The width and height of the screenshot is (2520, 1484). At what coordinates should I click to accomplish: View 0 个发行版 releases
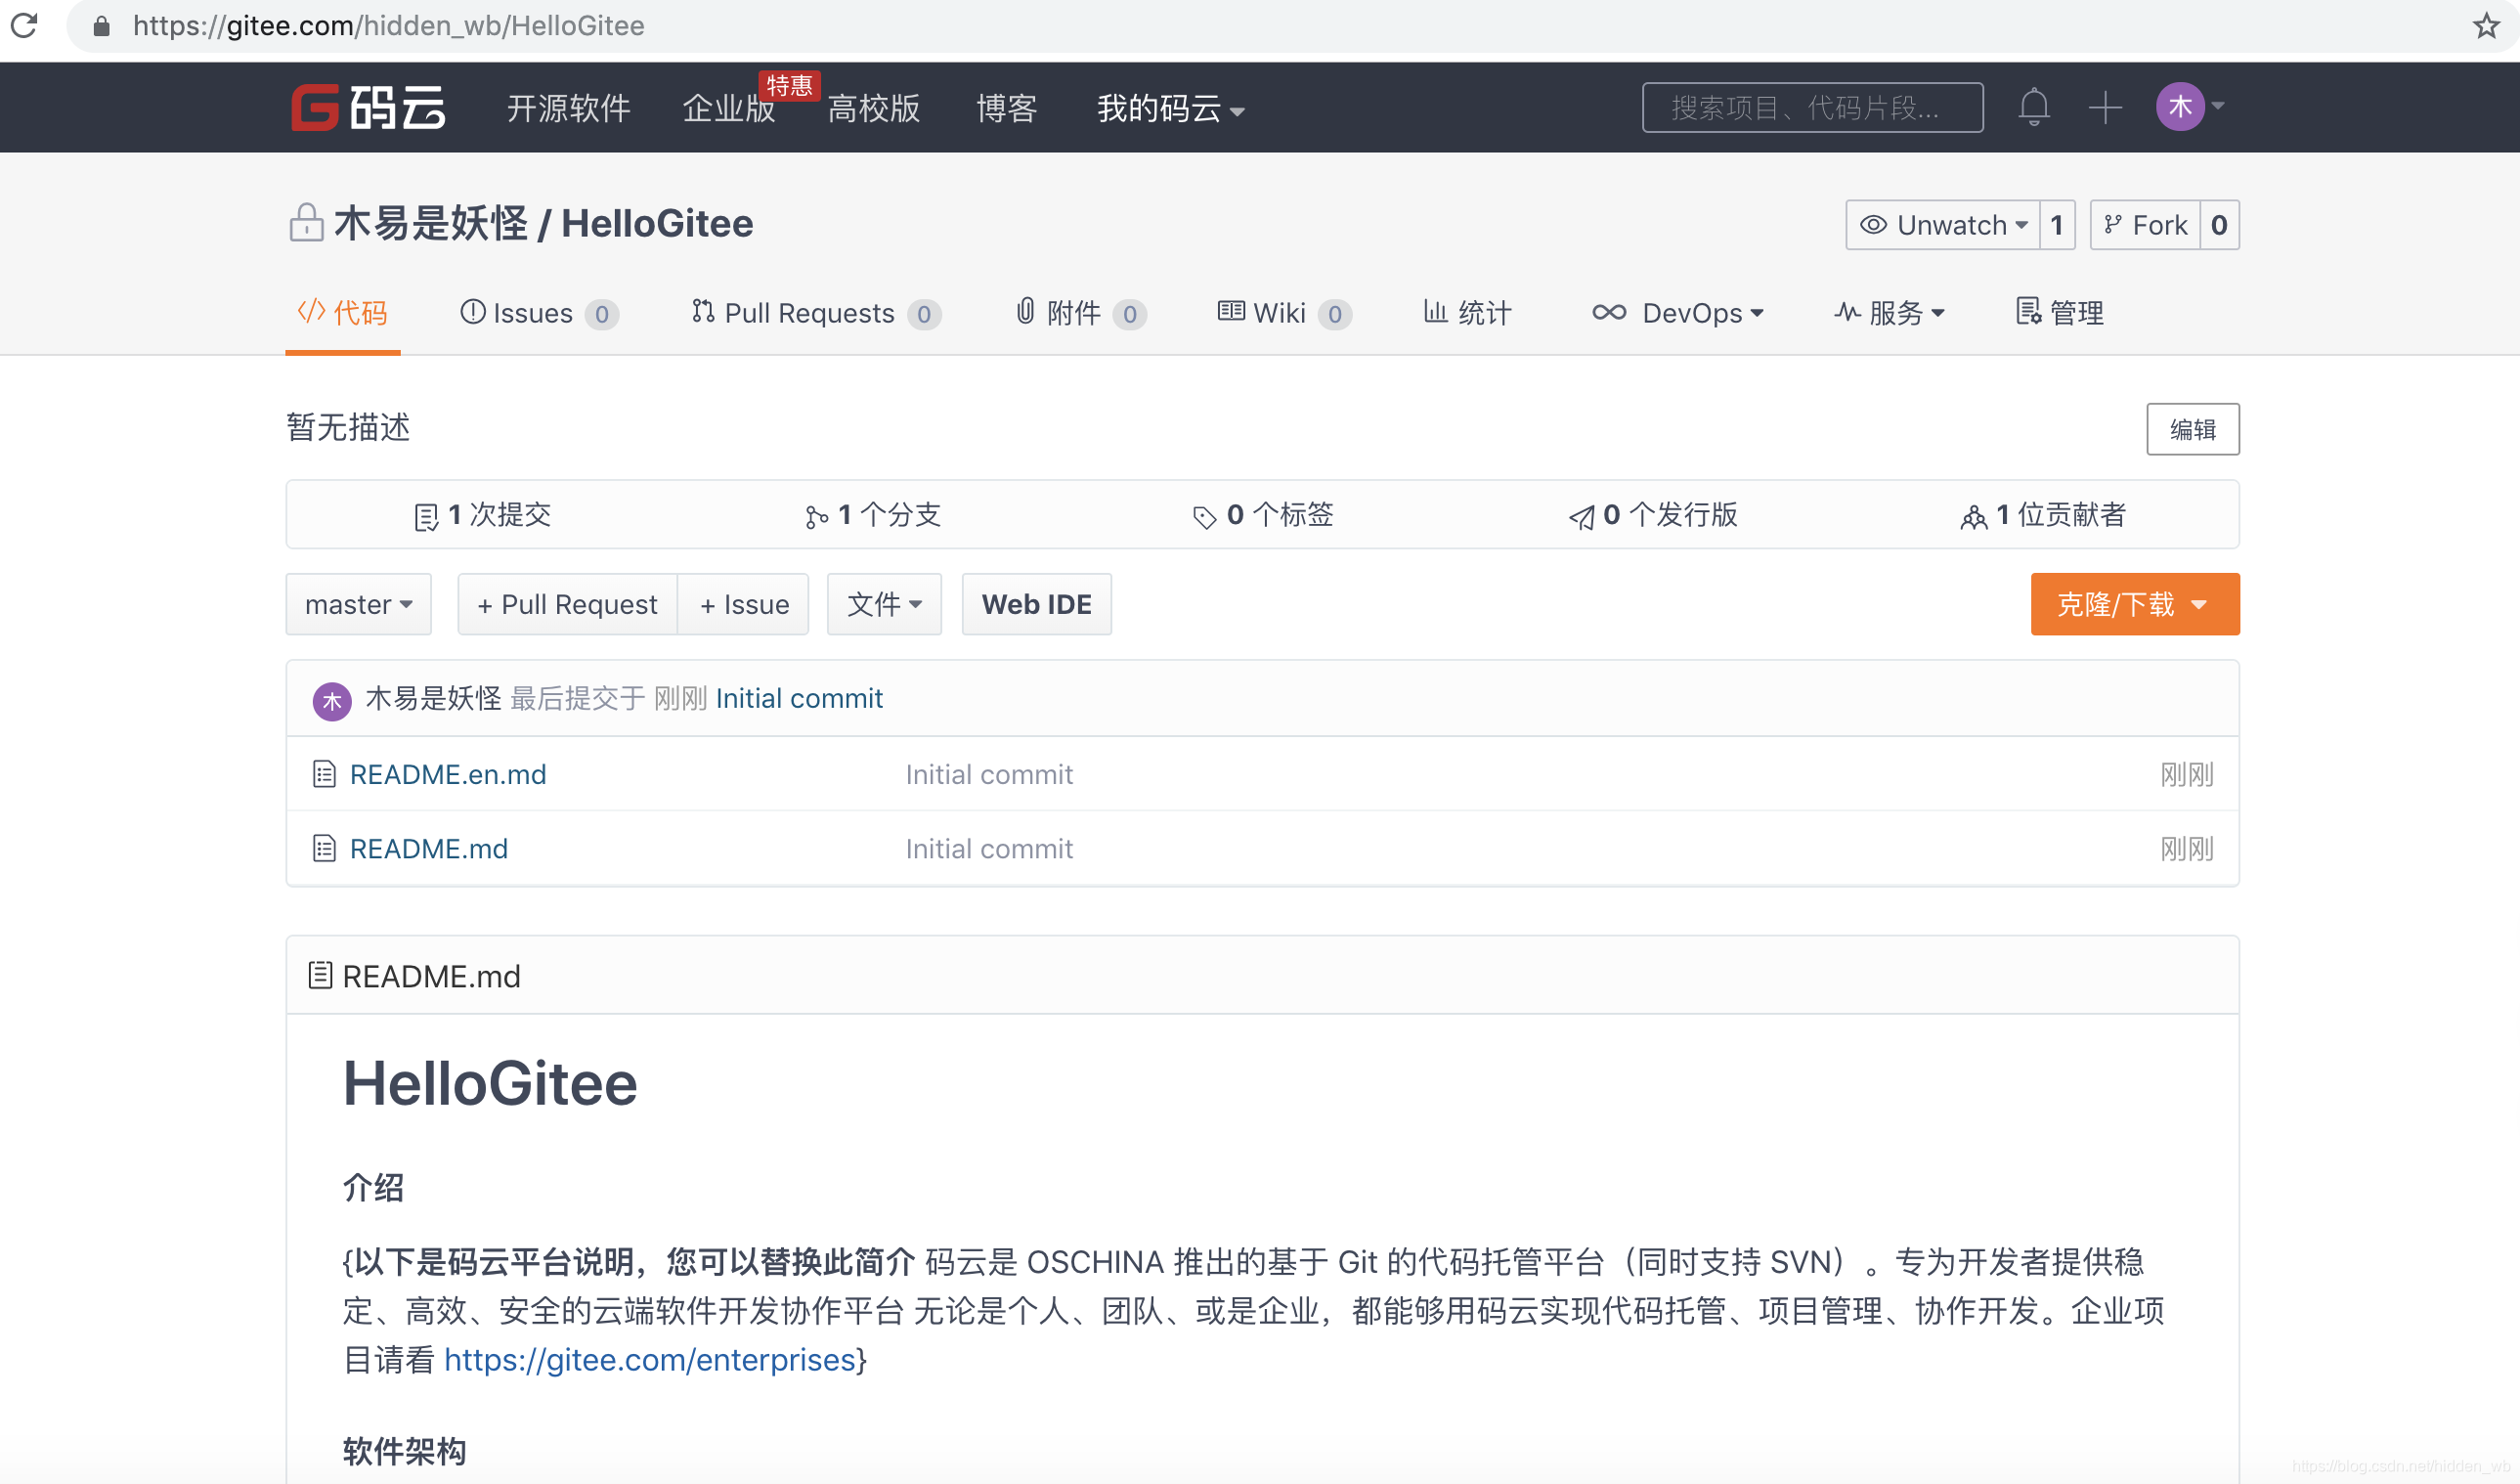[1653, 515]
